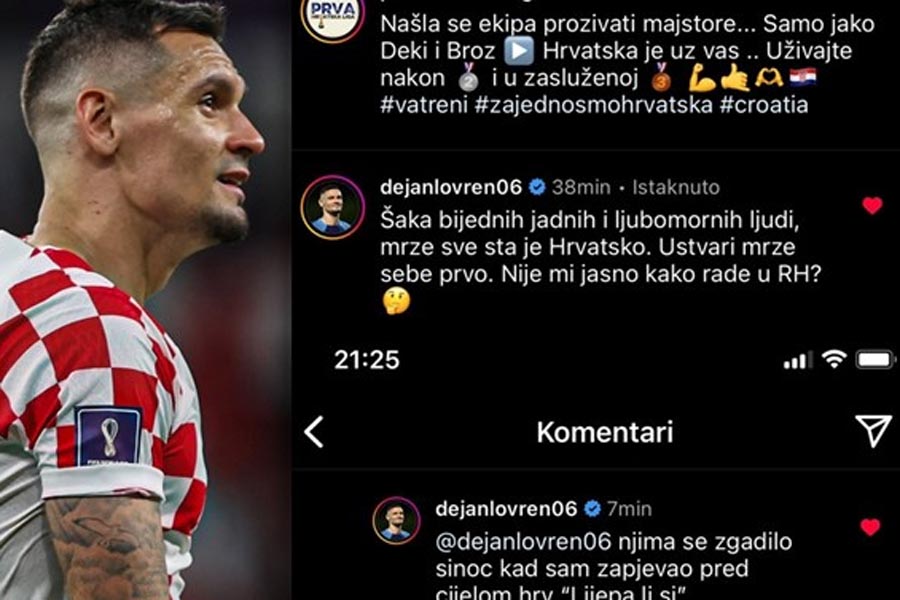
Task: Click the dejanlovren06 username, 38min comment
Action: click(x=451, y=187)
